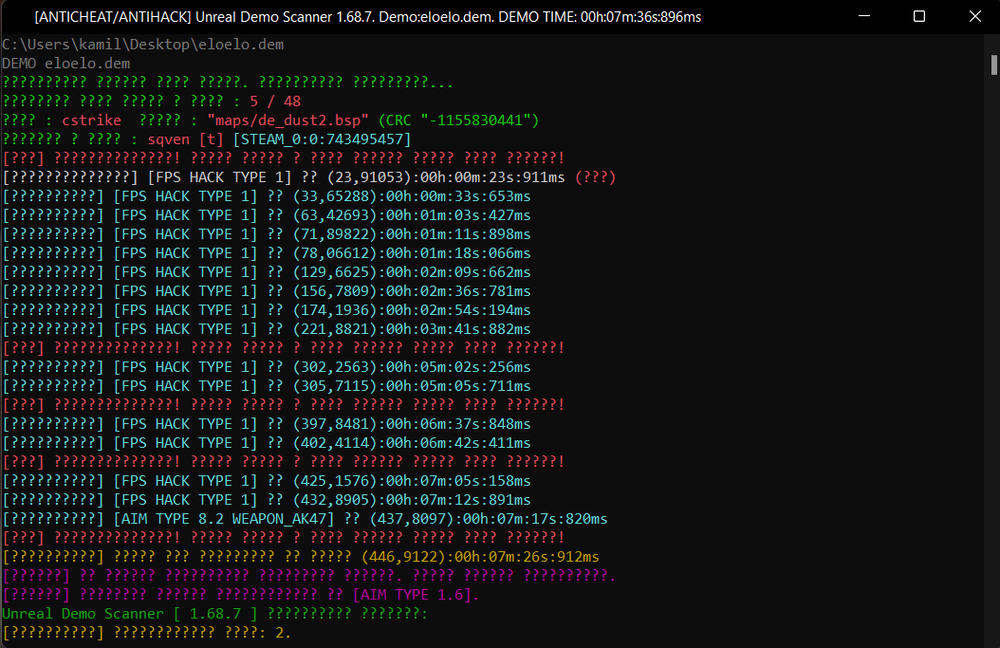Click the FPS HACK line at 00h:01m:03s:427ms
The width and height of the screenshot is (1000, 648).
click(x=267, y=216)
